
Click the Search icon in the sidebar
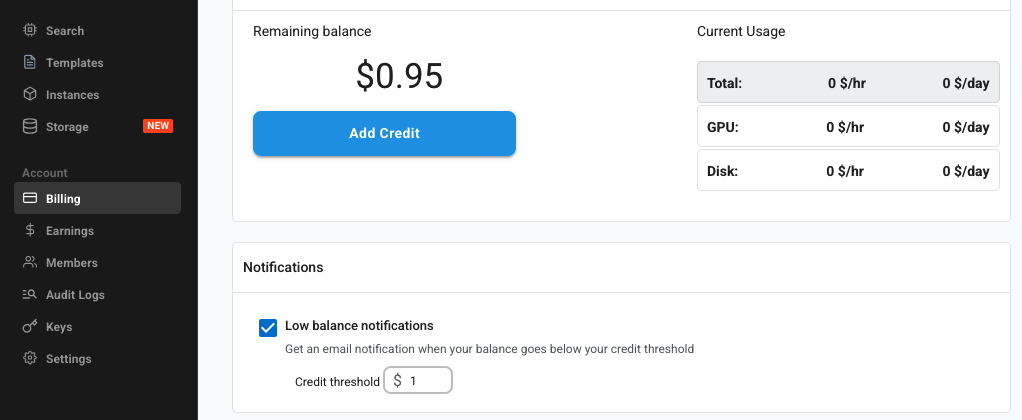[x=30, y=31]
